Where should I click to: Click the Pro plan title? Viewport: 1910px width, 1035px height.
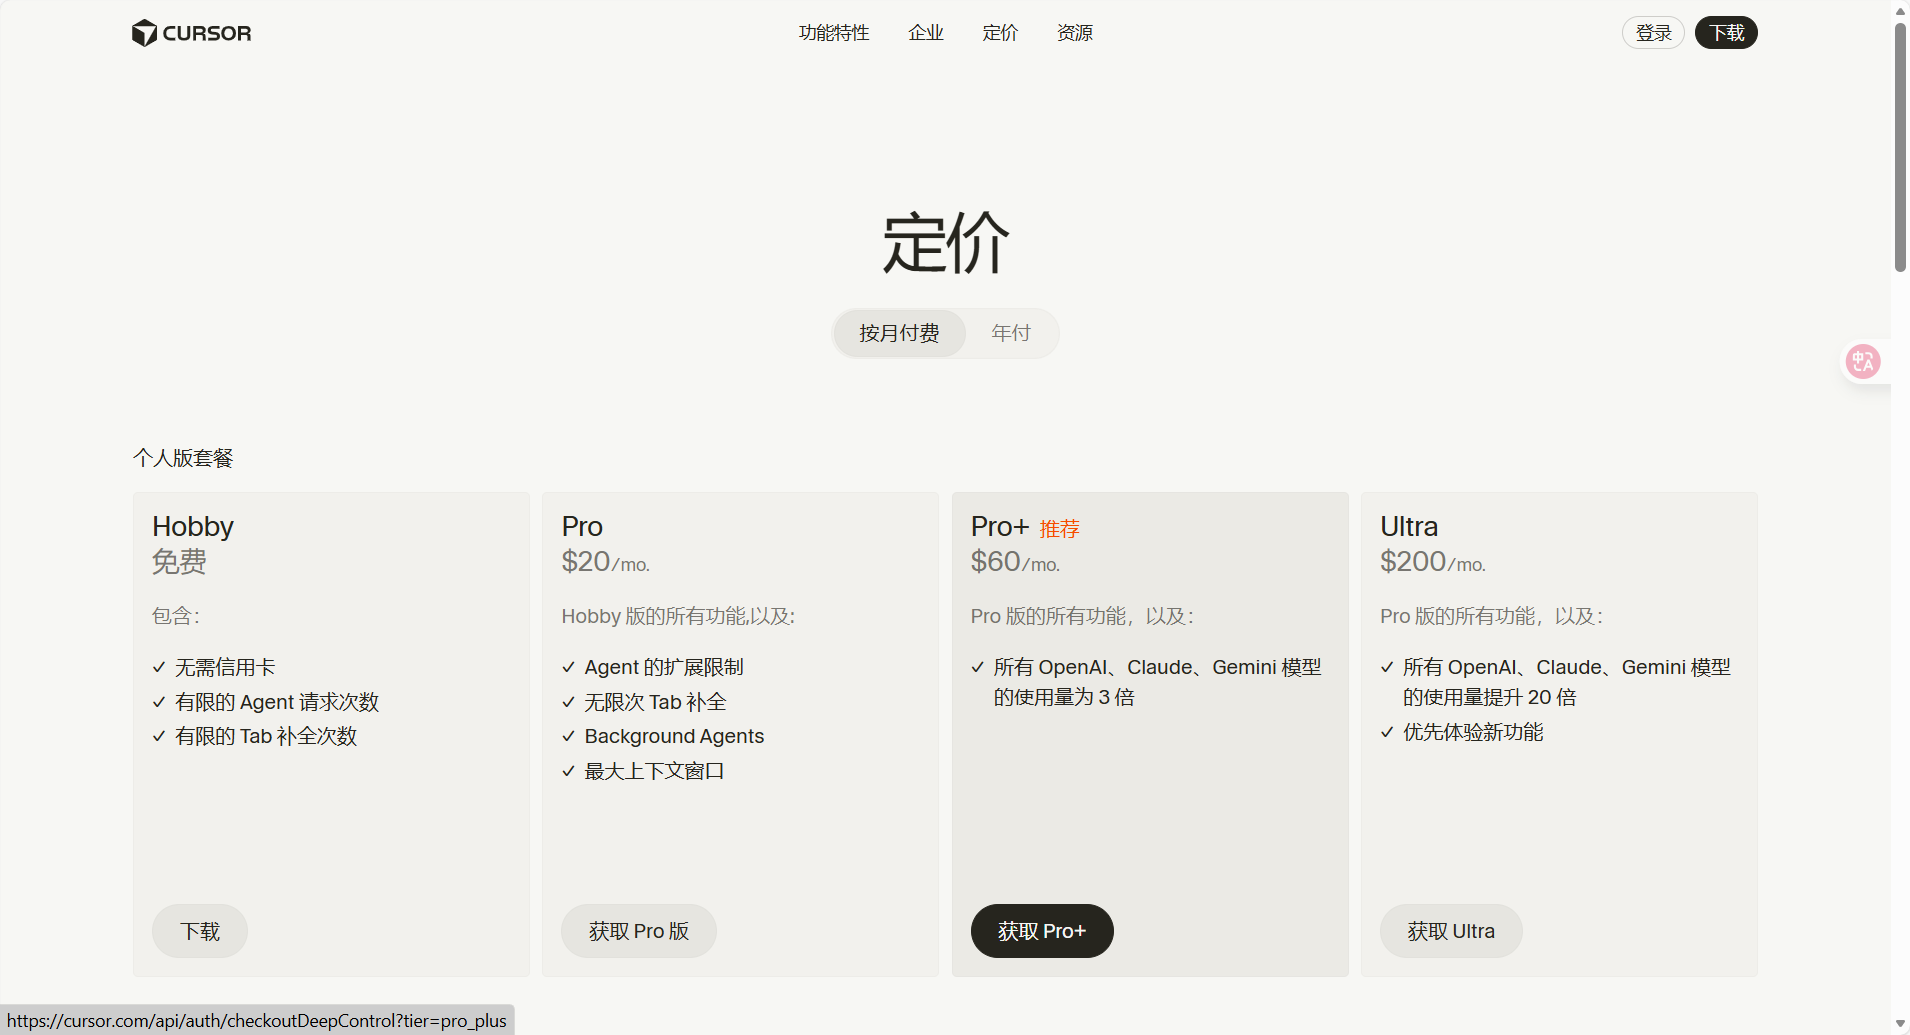tap(582, 527)
